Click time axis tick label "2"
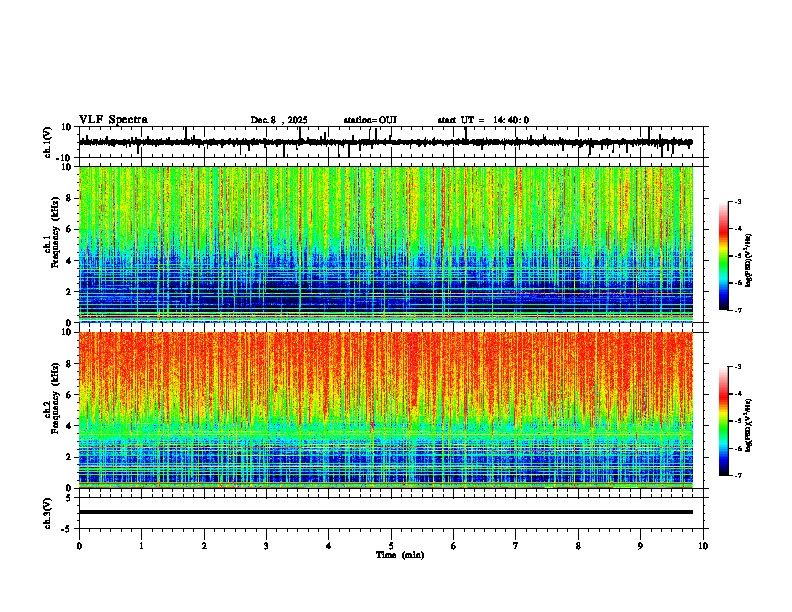Viewport: 792px width, 612px height. pos(204,546)
